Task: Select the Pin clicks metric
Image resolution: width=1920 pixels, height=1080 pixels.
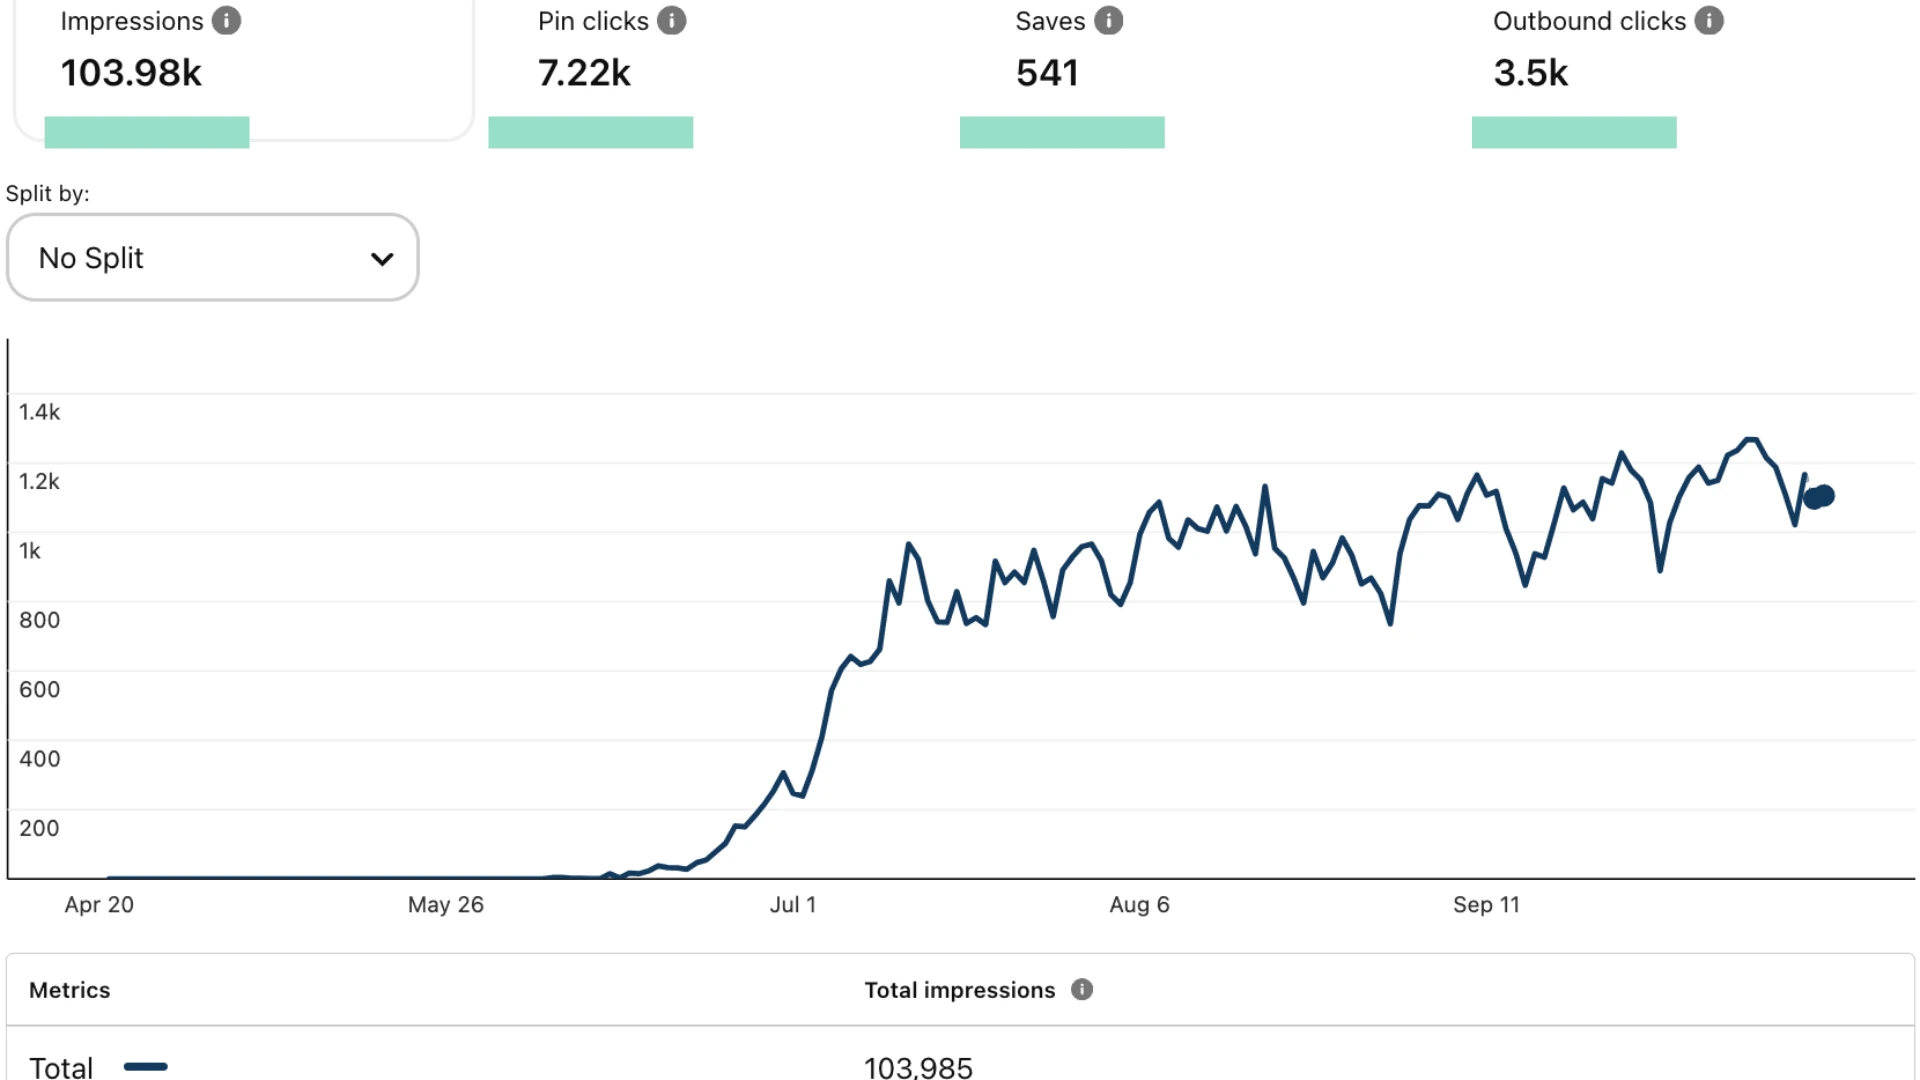Action: pos(612,48)
